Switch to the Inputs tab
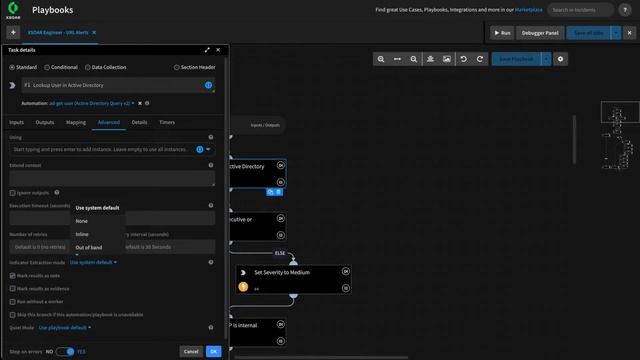The image size is (640, 360). pos(16,122)
